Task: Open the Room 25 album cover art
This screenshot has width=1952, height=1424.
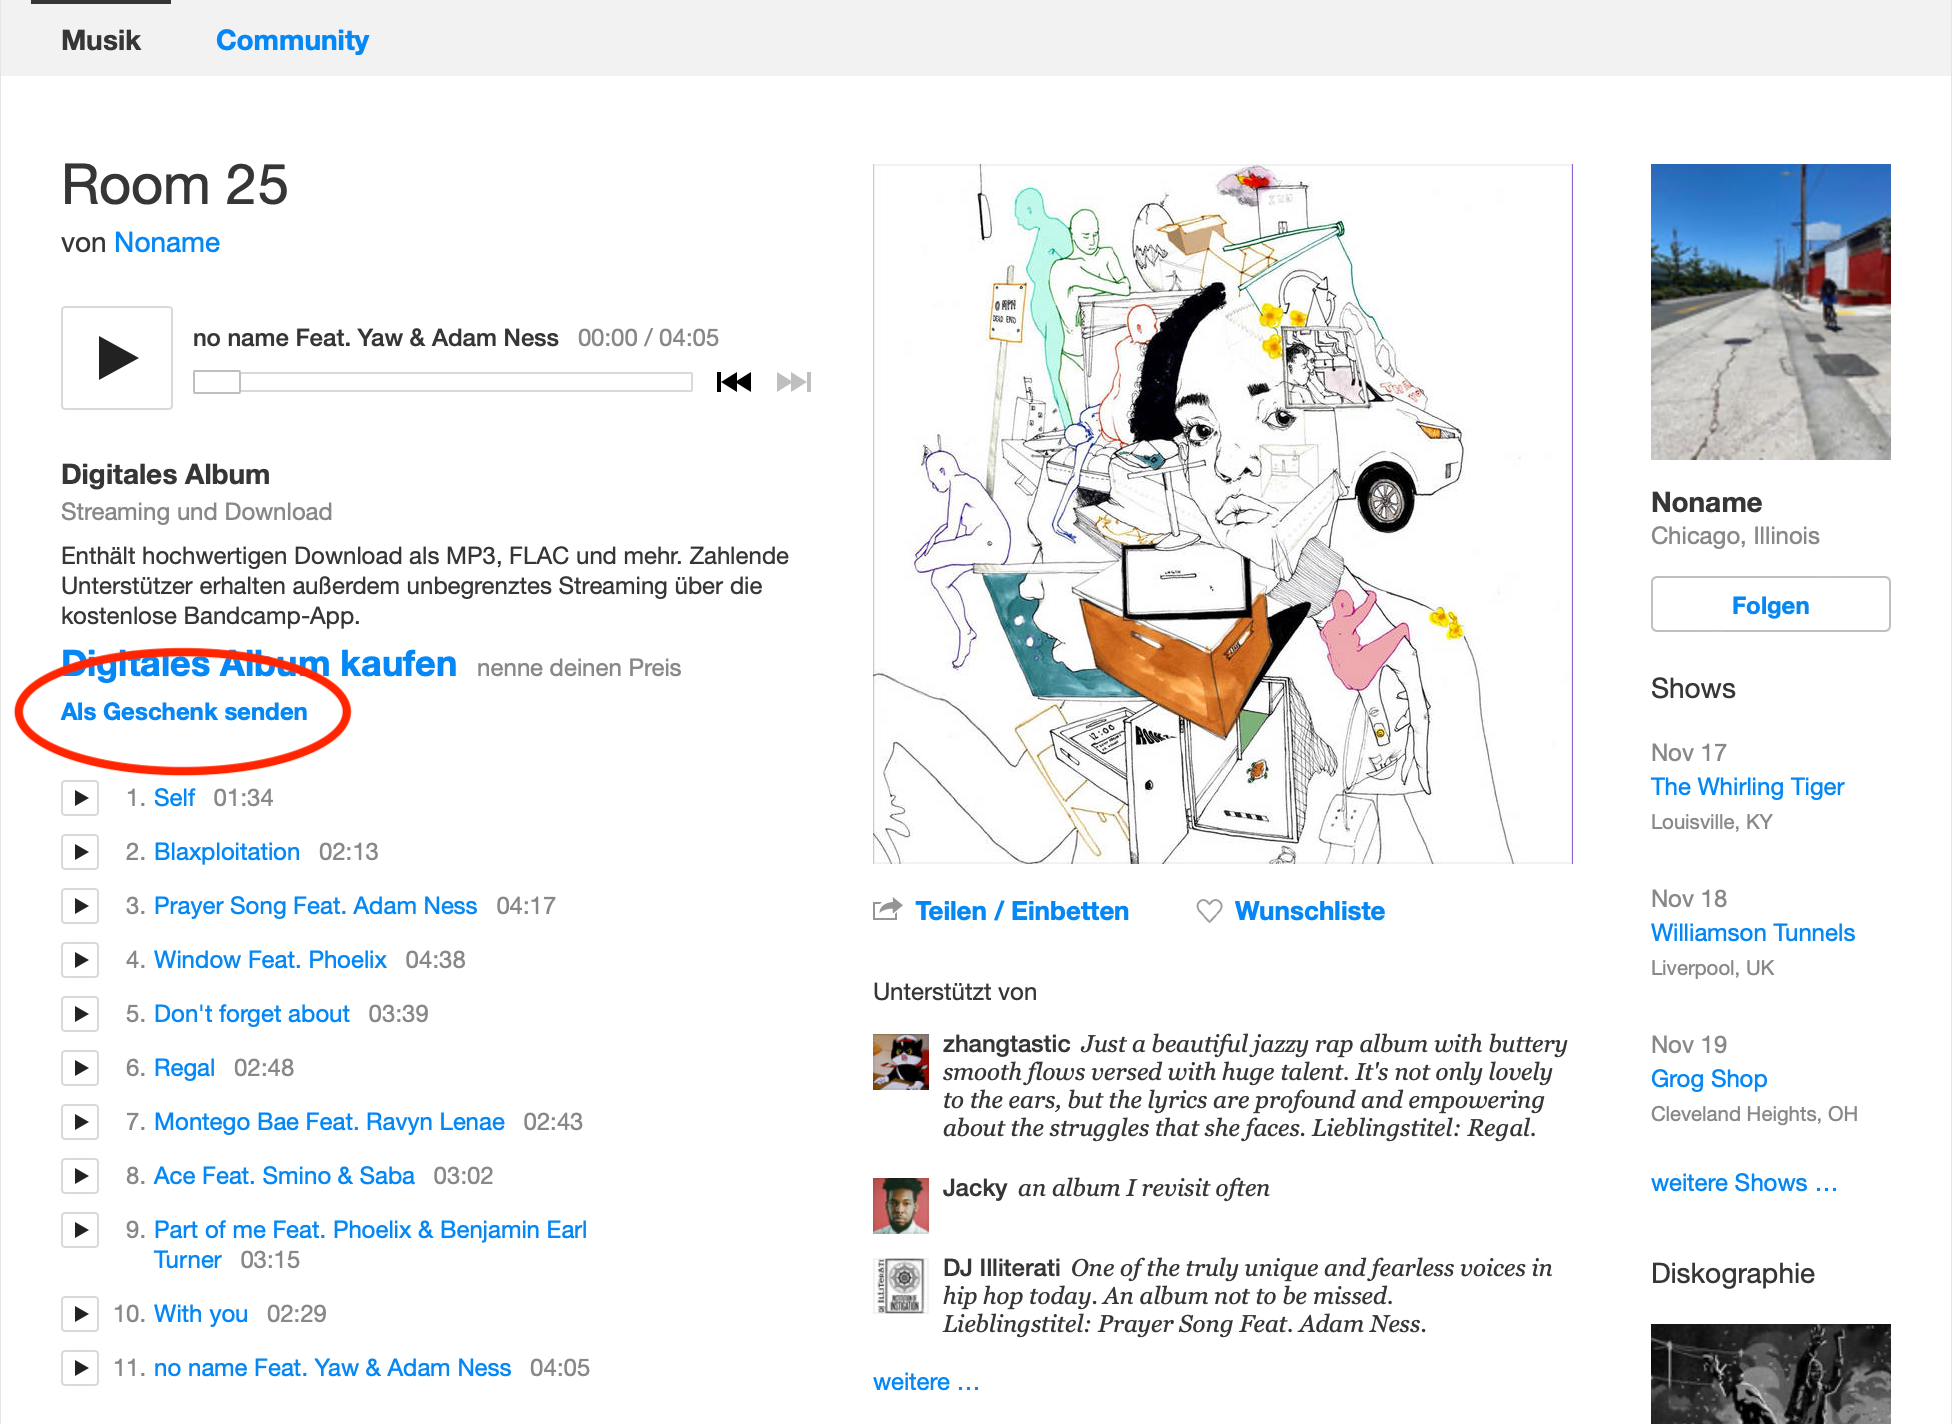Action: (1223, 514)
